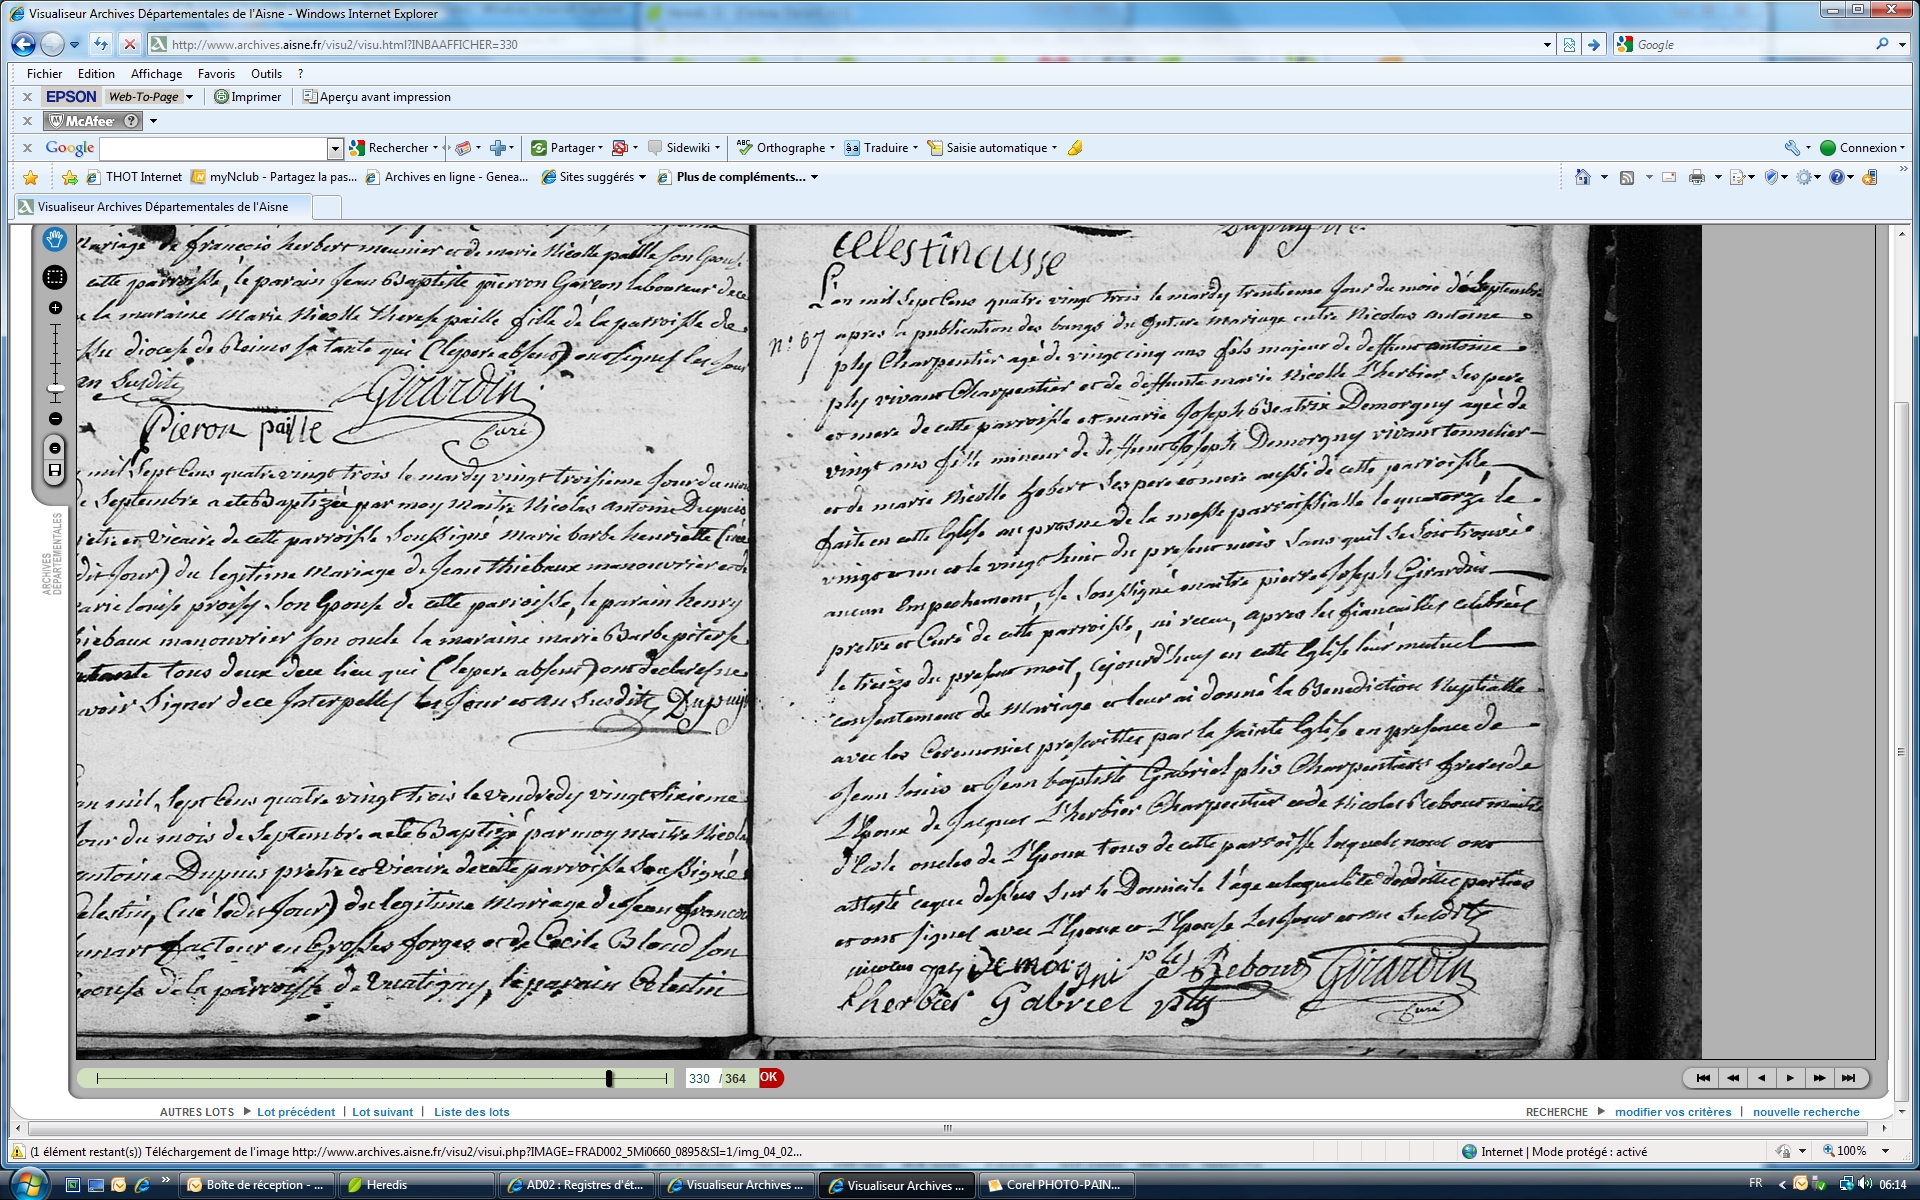Click the red OK page button
This screenshot has width=1920, height=1200.
pyautogui.click(x=769, y=1078)
